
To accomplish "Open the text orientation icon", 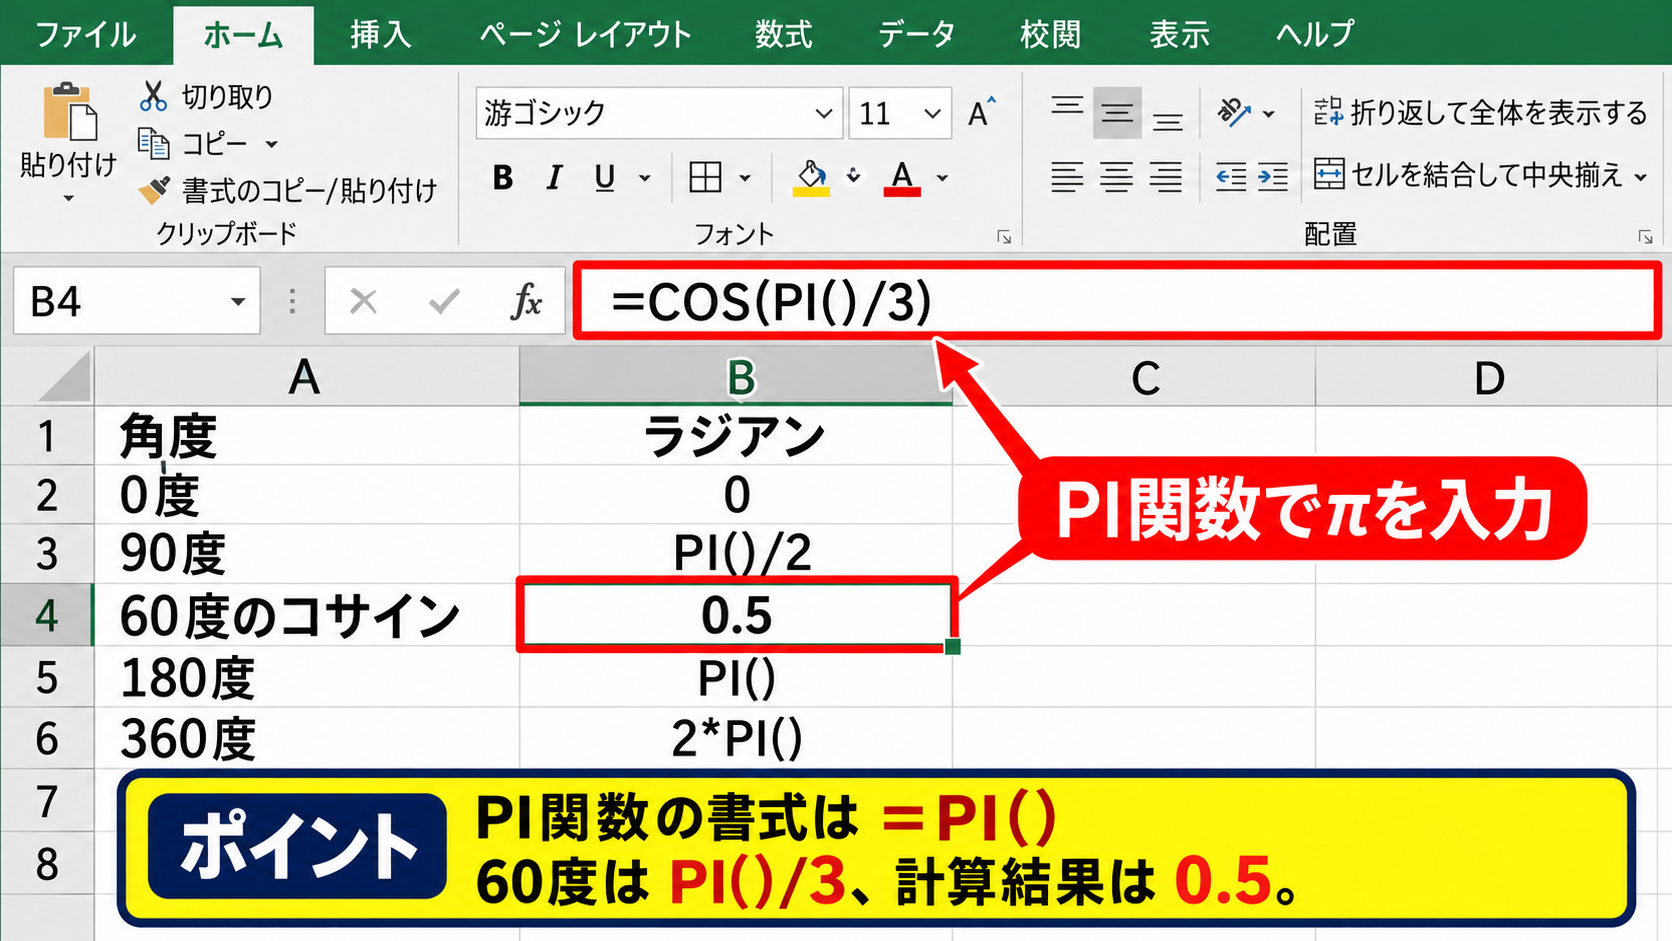I will coord(1234,112).
